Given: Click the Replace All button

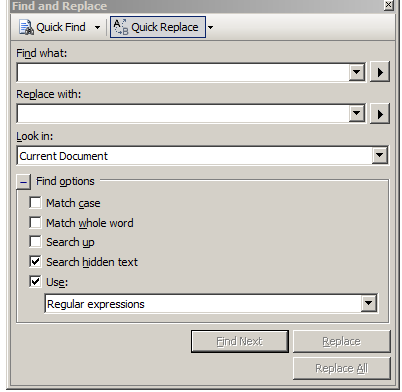Looking at the screenshot, I should pos(342,368).
